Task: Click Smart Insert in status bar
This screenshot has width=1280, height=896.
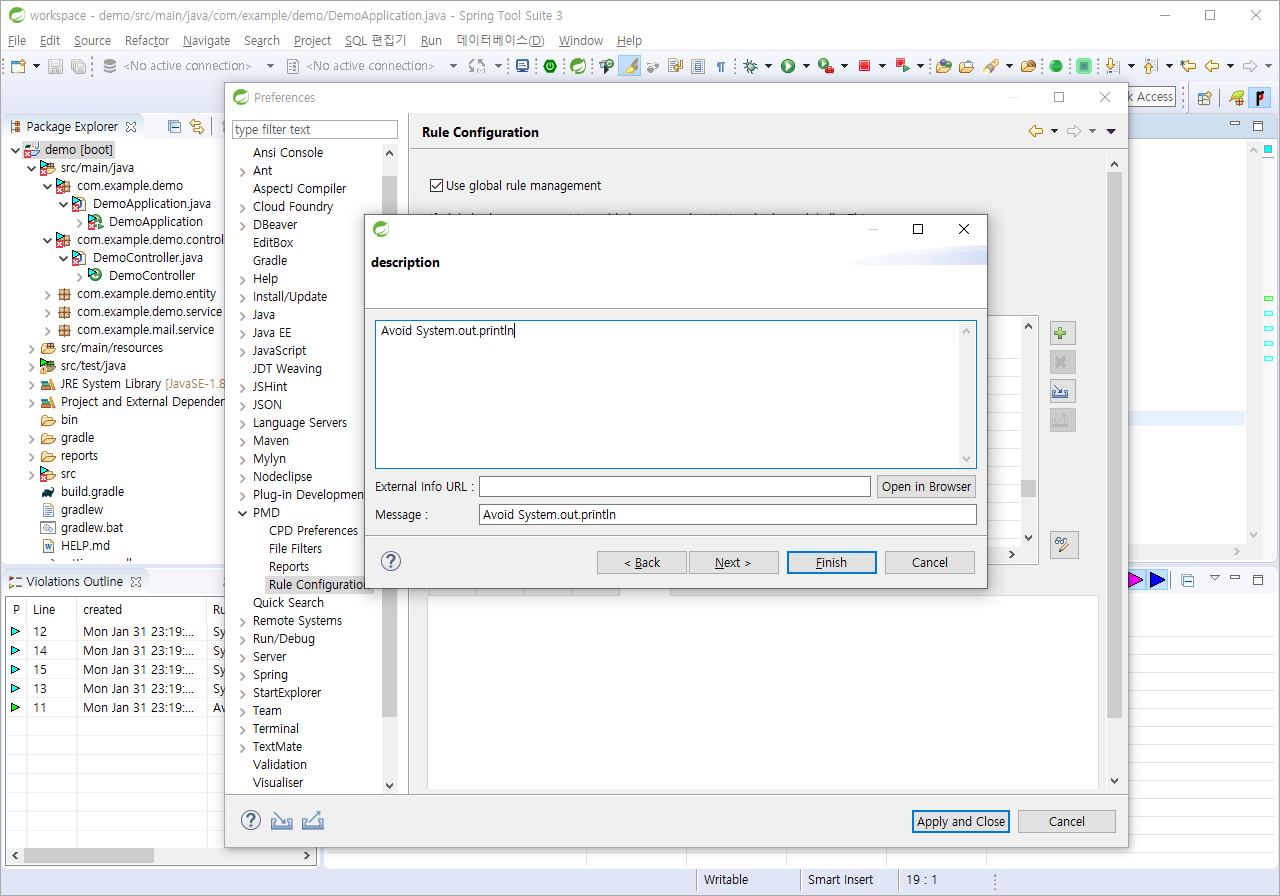Action: click(840, 880)
